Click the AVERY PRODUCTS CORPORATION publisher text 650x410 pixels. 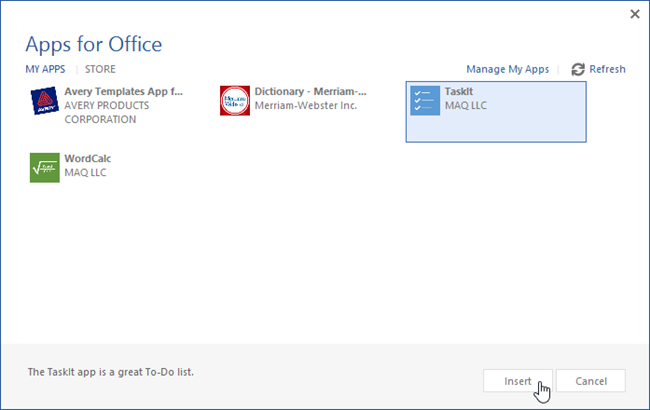[107, 112]
